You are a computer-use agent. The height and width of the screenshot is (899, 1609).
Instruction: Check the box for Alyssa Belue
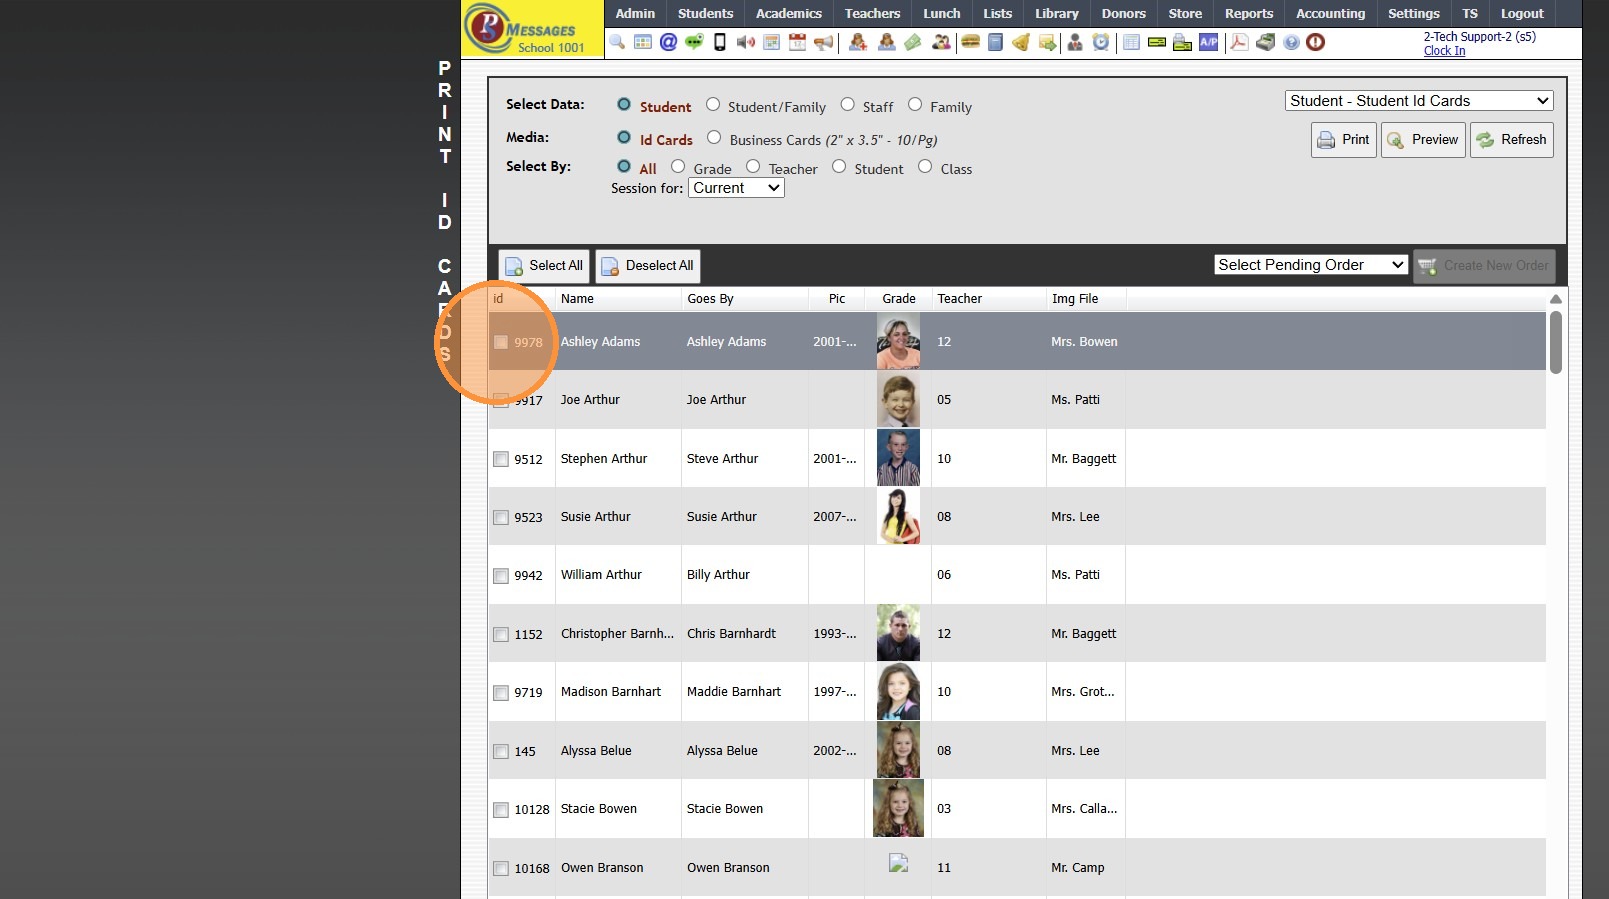pyautogui.click(x=501, y=751)
